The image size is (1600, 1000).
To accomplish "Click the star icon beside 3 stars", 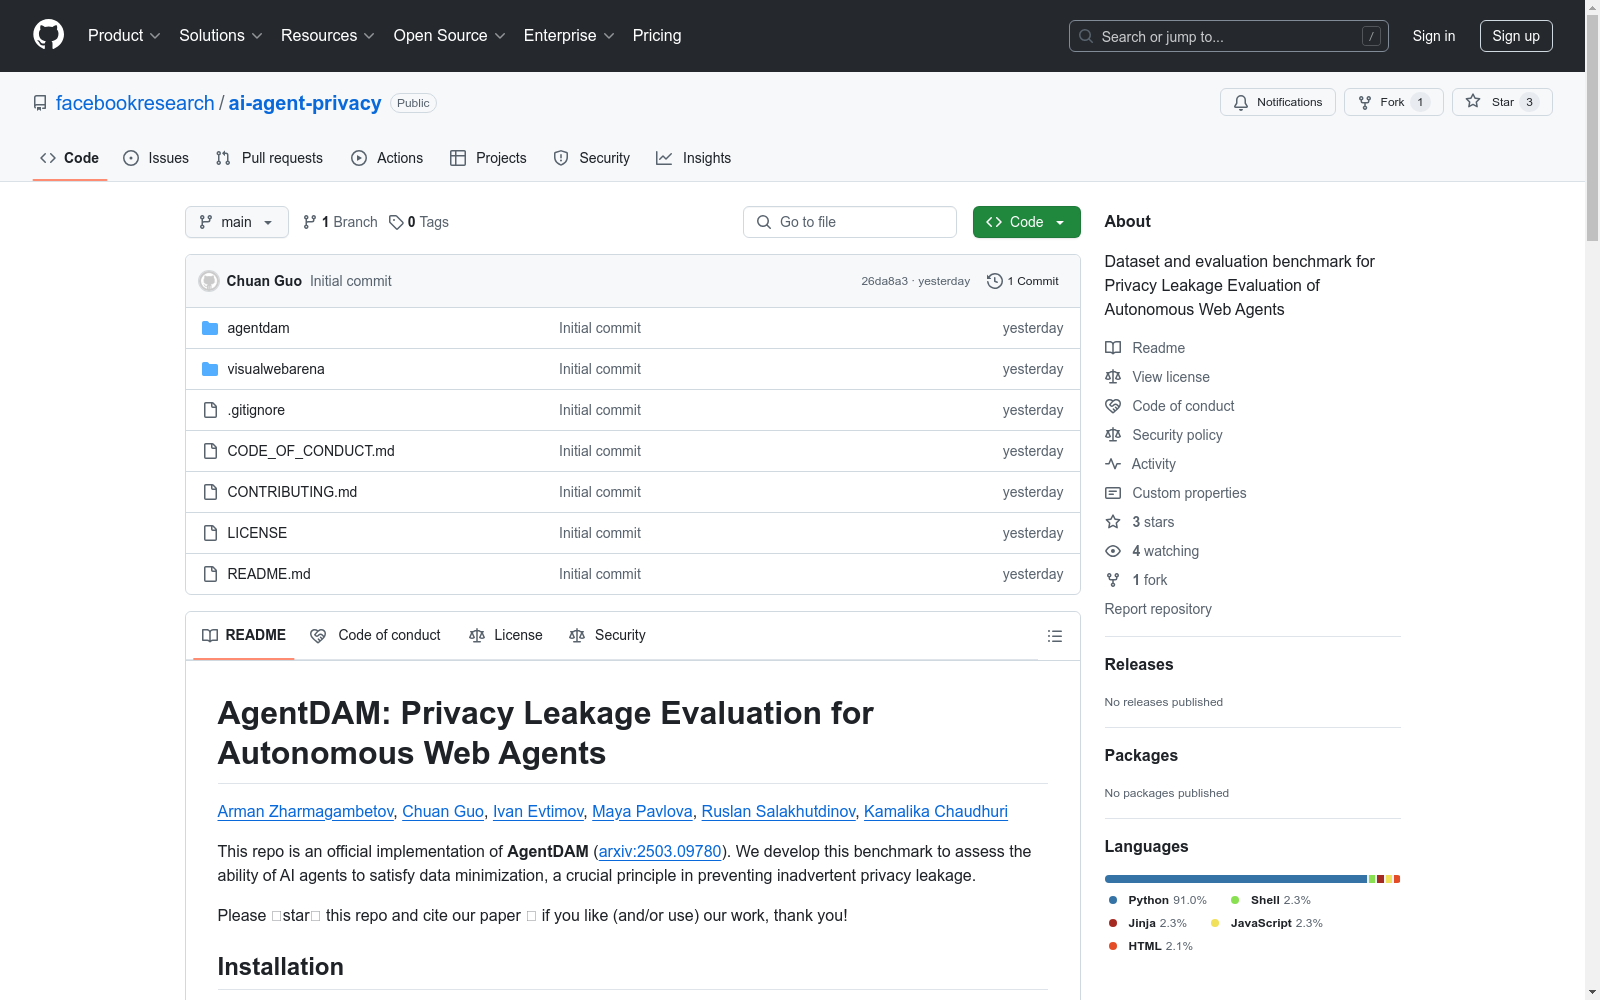I will pyautogui.click(x=1113, y=522).
